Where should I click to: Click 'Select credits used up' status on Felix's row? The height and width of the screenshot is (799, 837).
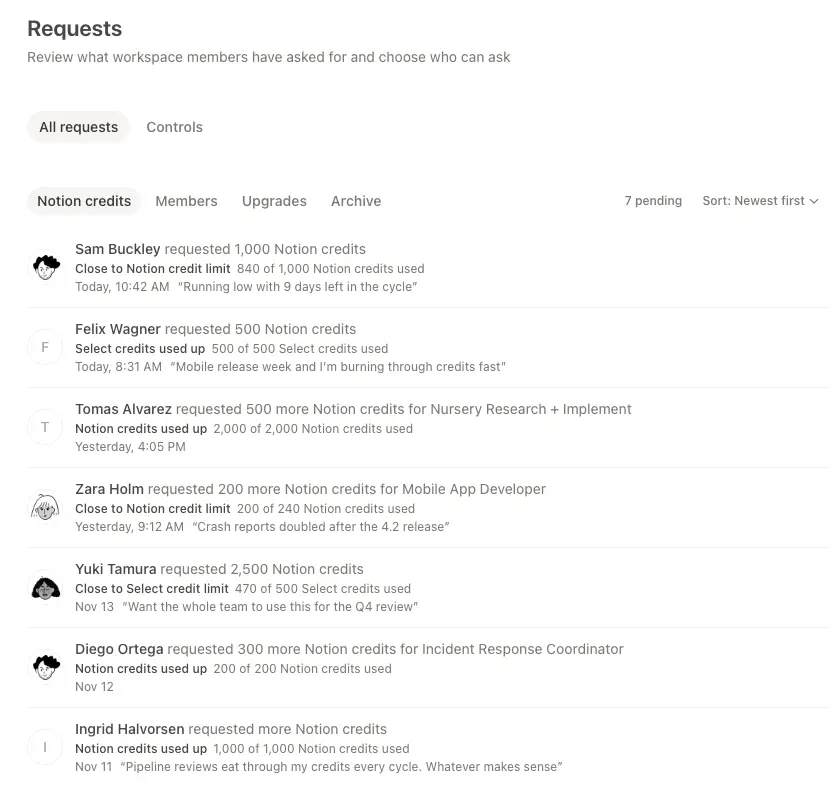point(140,349)
